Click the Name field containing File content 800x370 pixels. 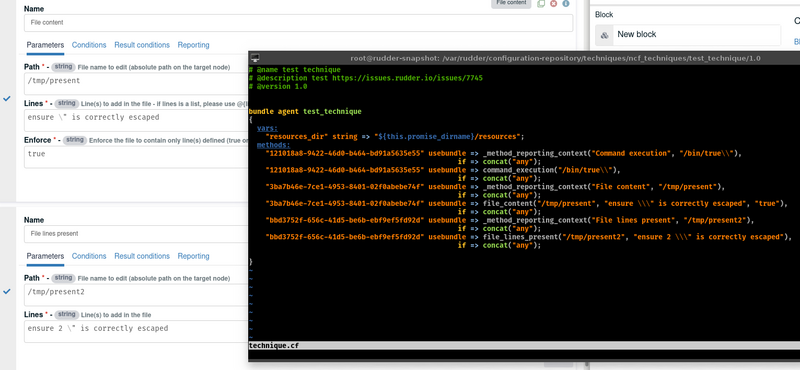298,23
